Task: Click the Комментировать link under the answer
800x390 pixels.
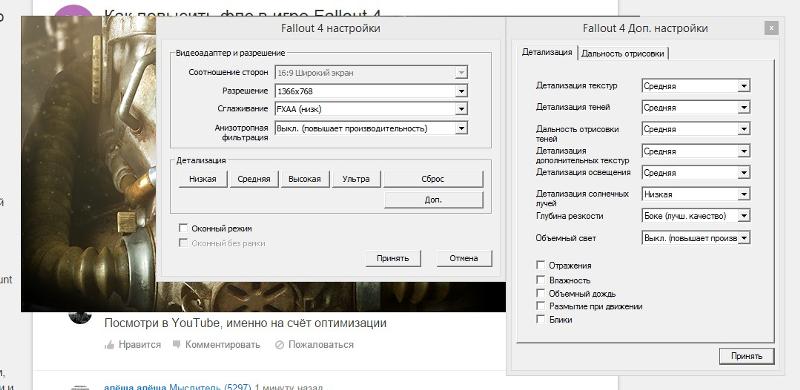Action: point(222,345)
